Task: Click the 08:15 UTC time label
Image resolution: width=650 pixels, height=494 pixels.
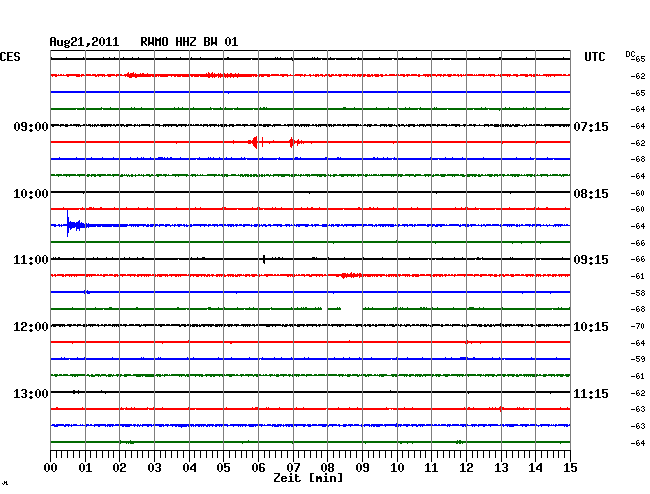Action: coord(591,194)
